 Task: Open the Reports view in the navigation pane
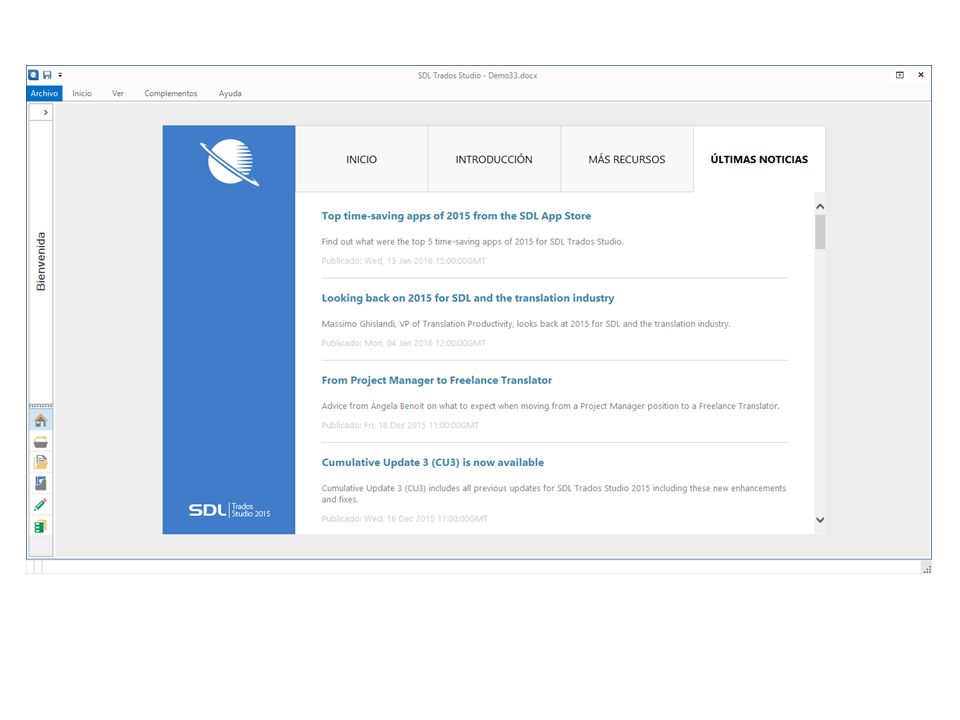point(40,484)
